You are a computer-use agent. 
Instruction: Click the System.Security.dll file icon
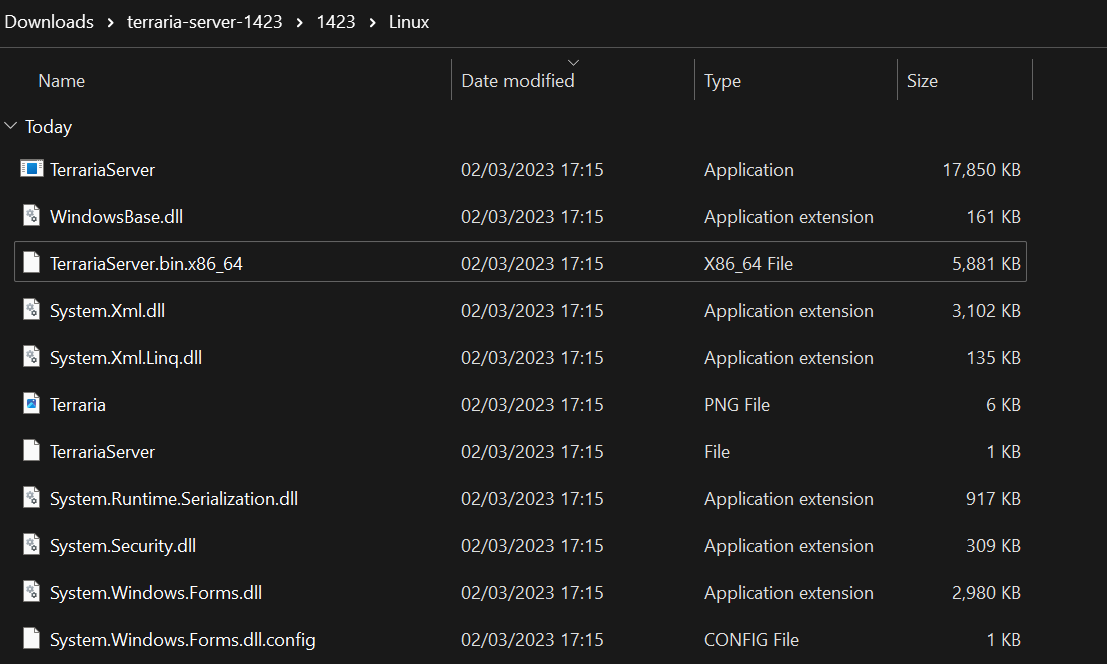coord(32,546)
